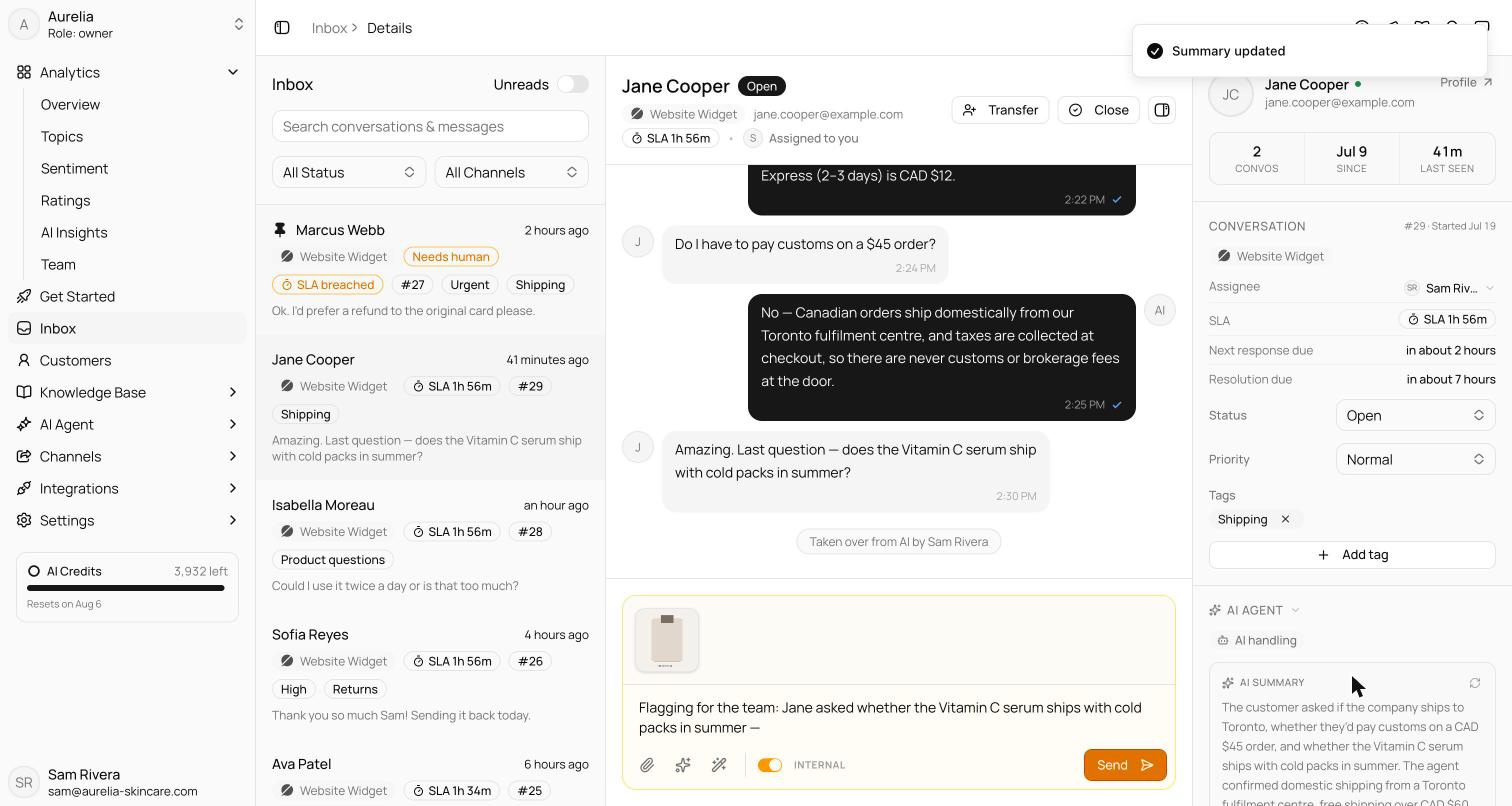
Task: Open the AI Insights page
Action: pos(74,232)
